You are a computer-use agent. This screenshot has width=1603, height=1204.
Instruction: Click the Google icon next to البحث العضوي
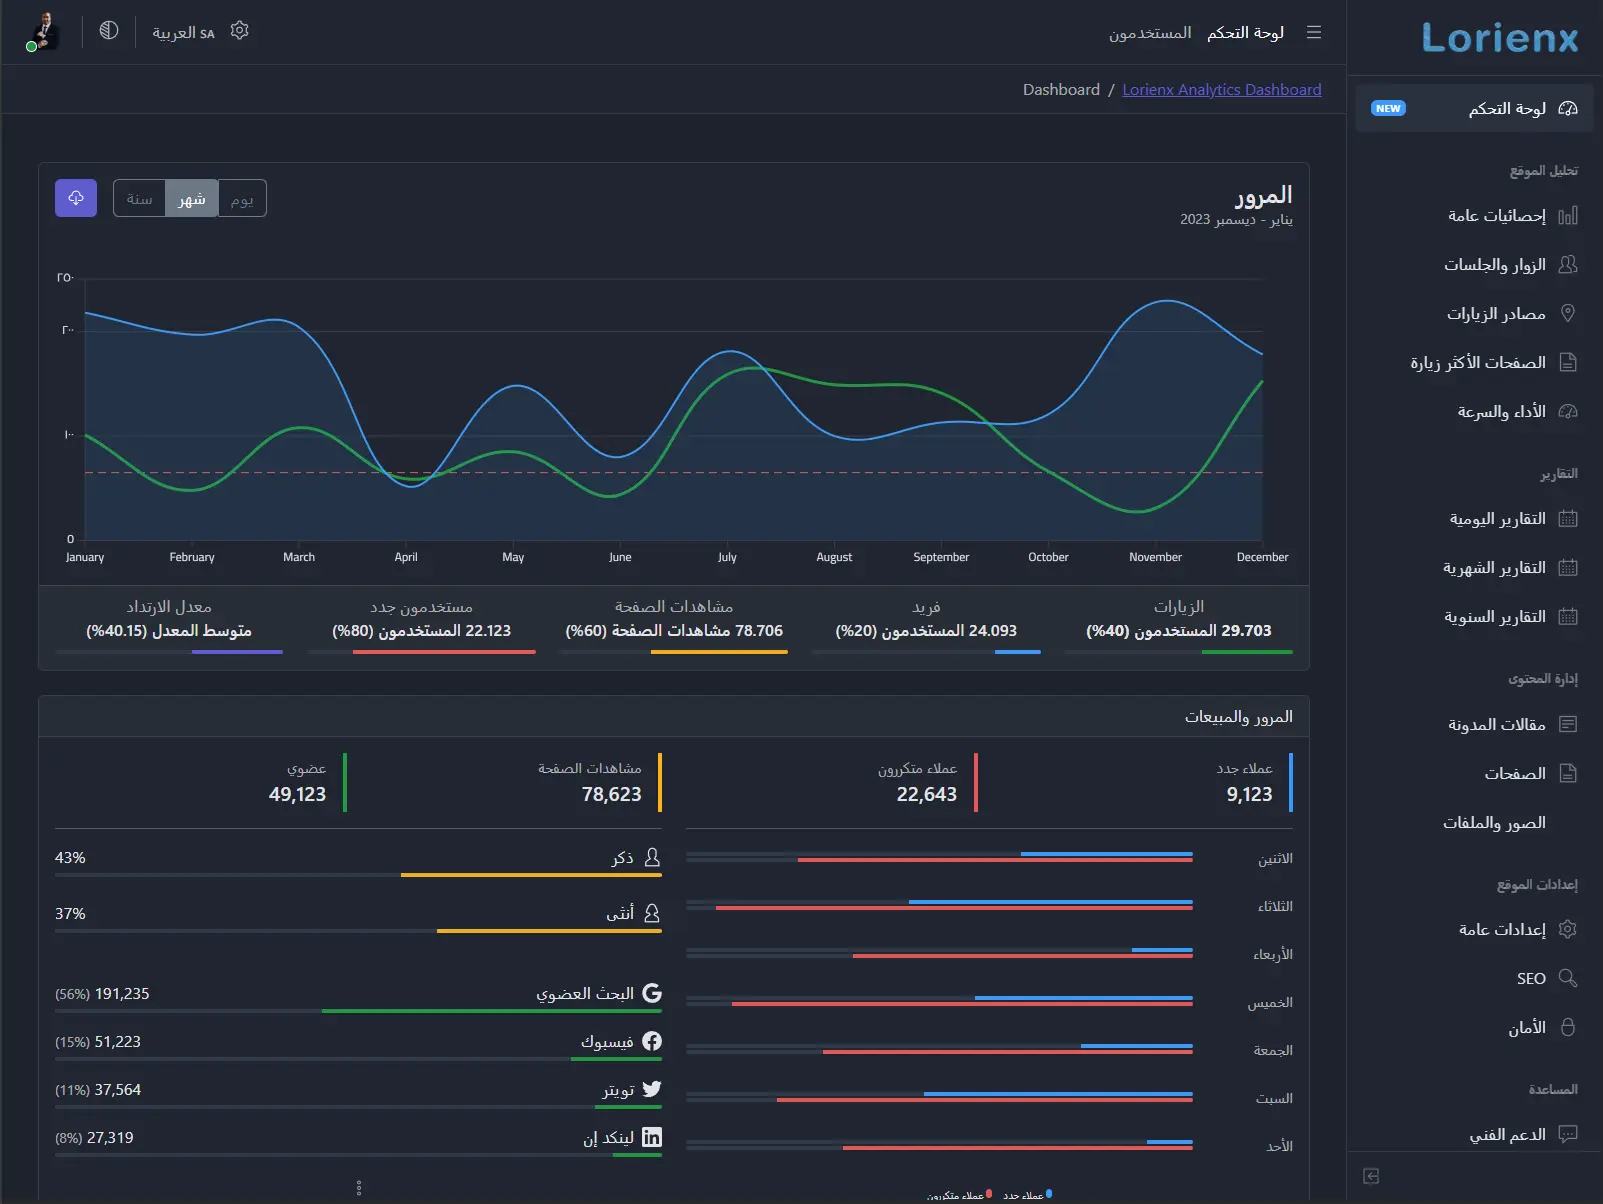point(653,993)
